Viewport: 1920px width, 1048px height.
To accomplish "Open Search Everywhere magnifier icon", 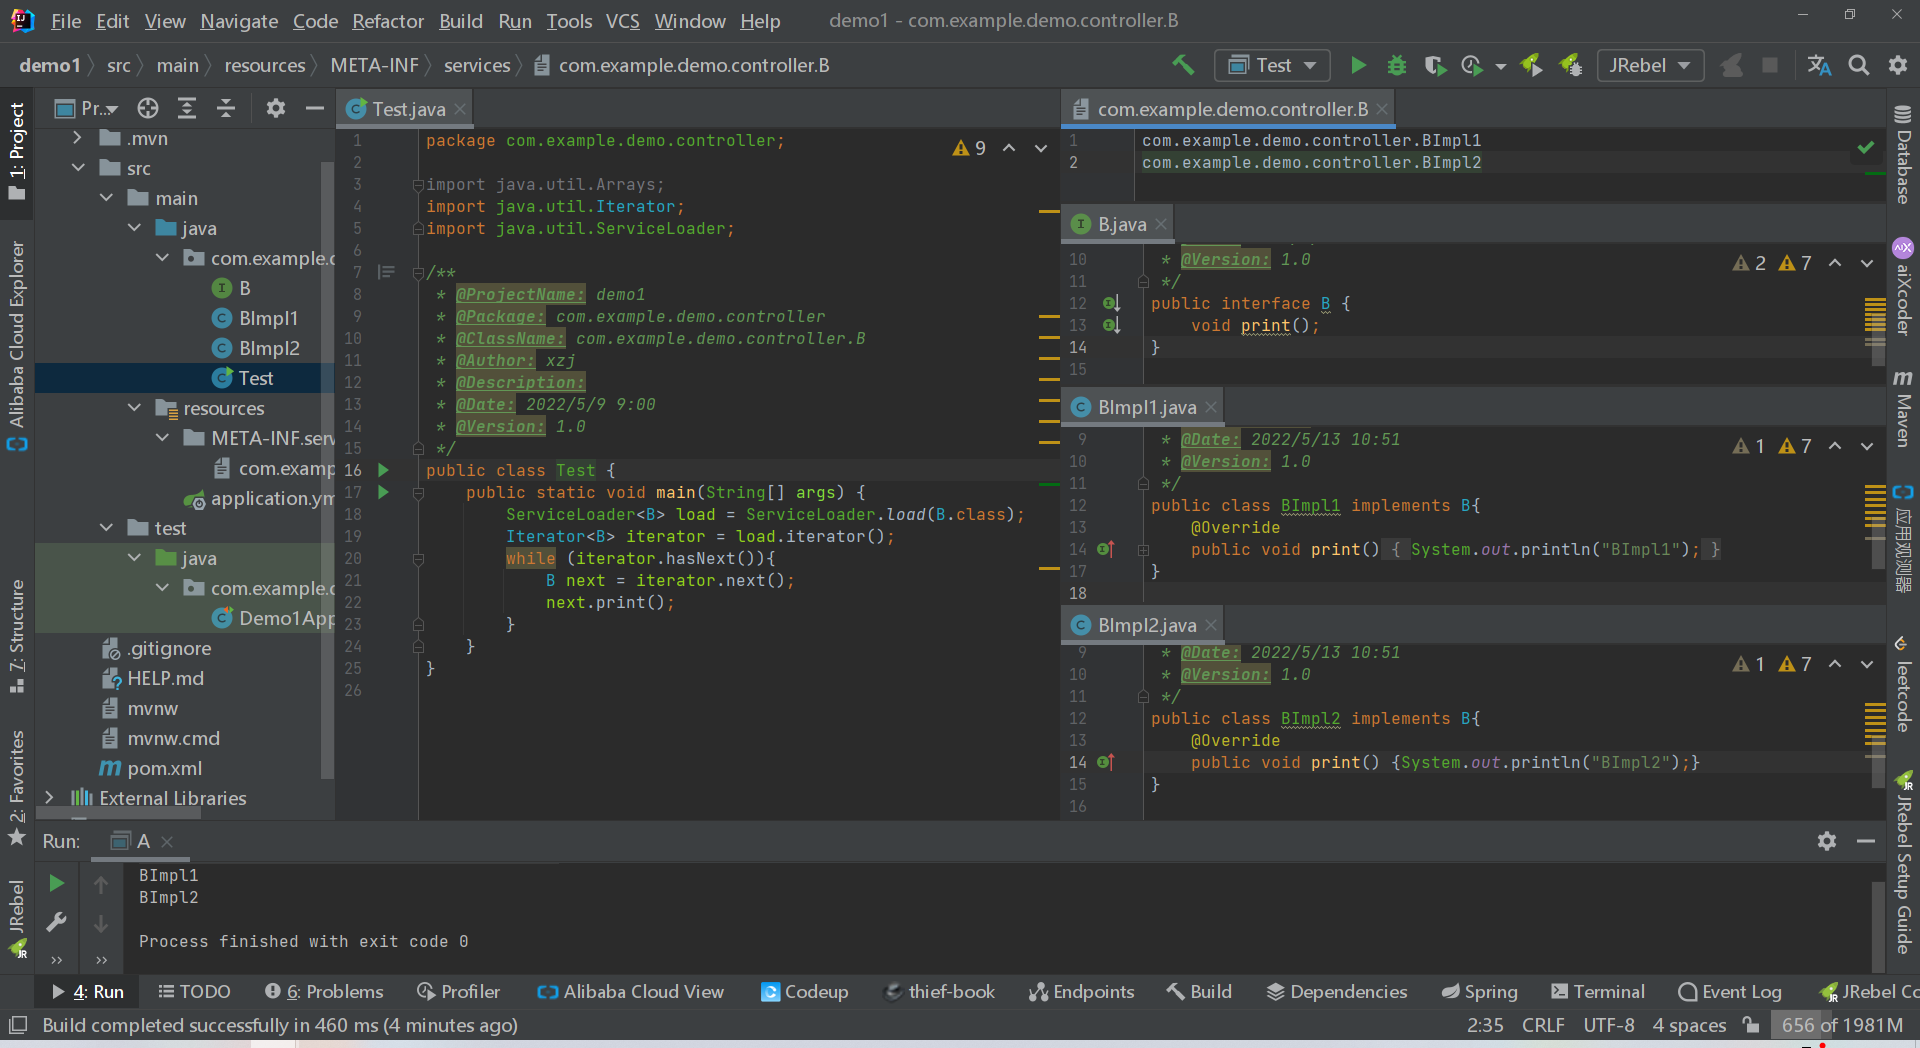I will (1858, 66).
